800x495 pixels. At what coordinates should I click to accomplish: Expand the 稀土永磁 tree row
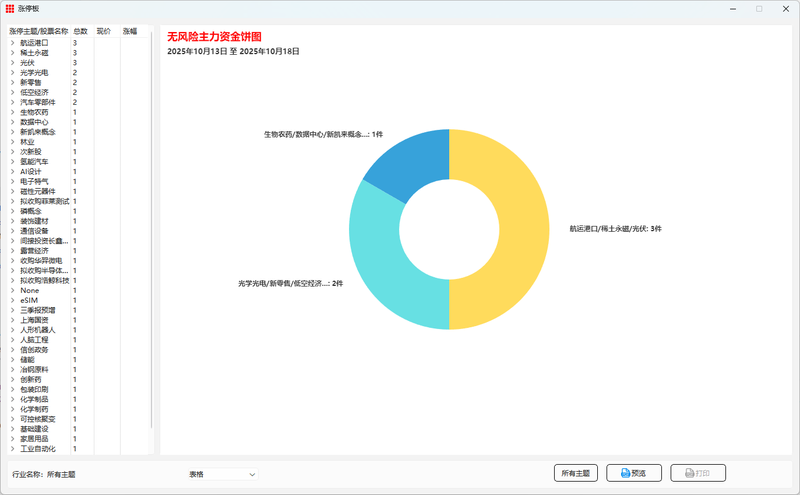[13, 53]
